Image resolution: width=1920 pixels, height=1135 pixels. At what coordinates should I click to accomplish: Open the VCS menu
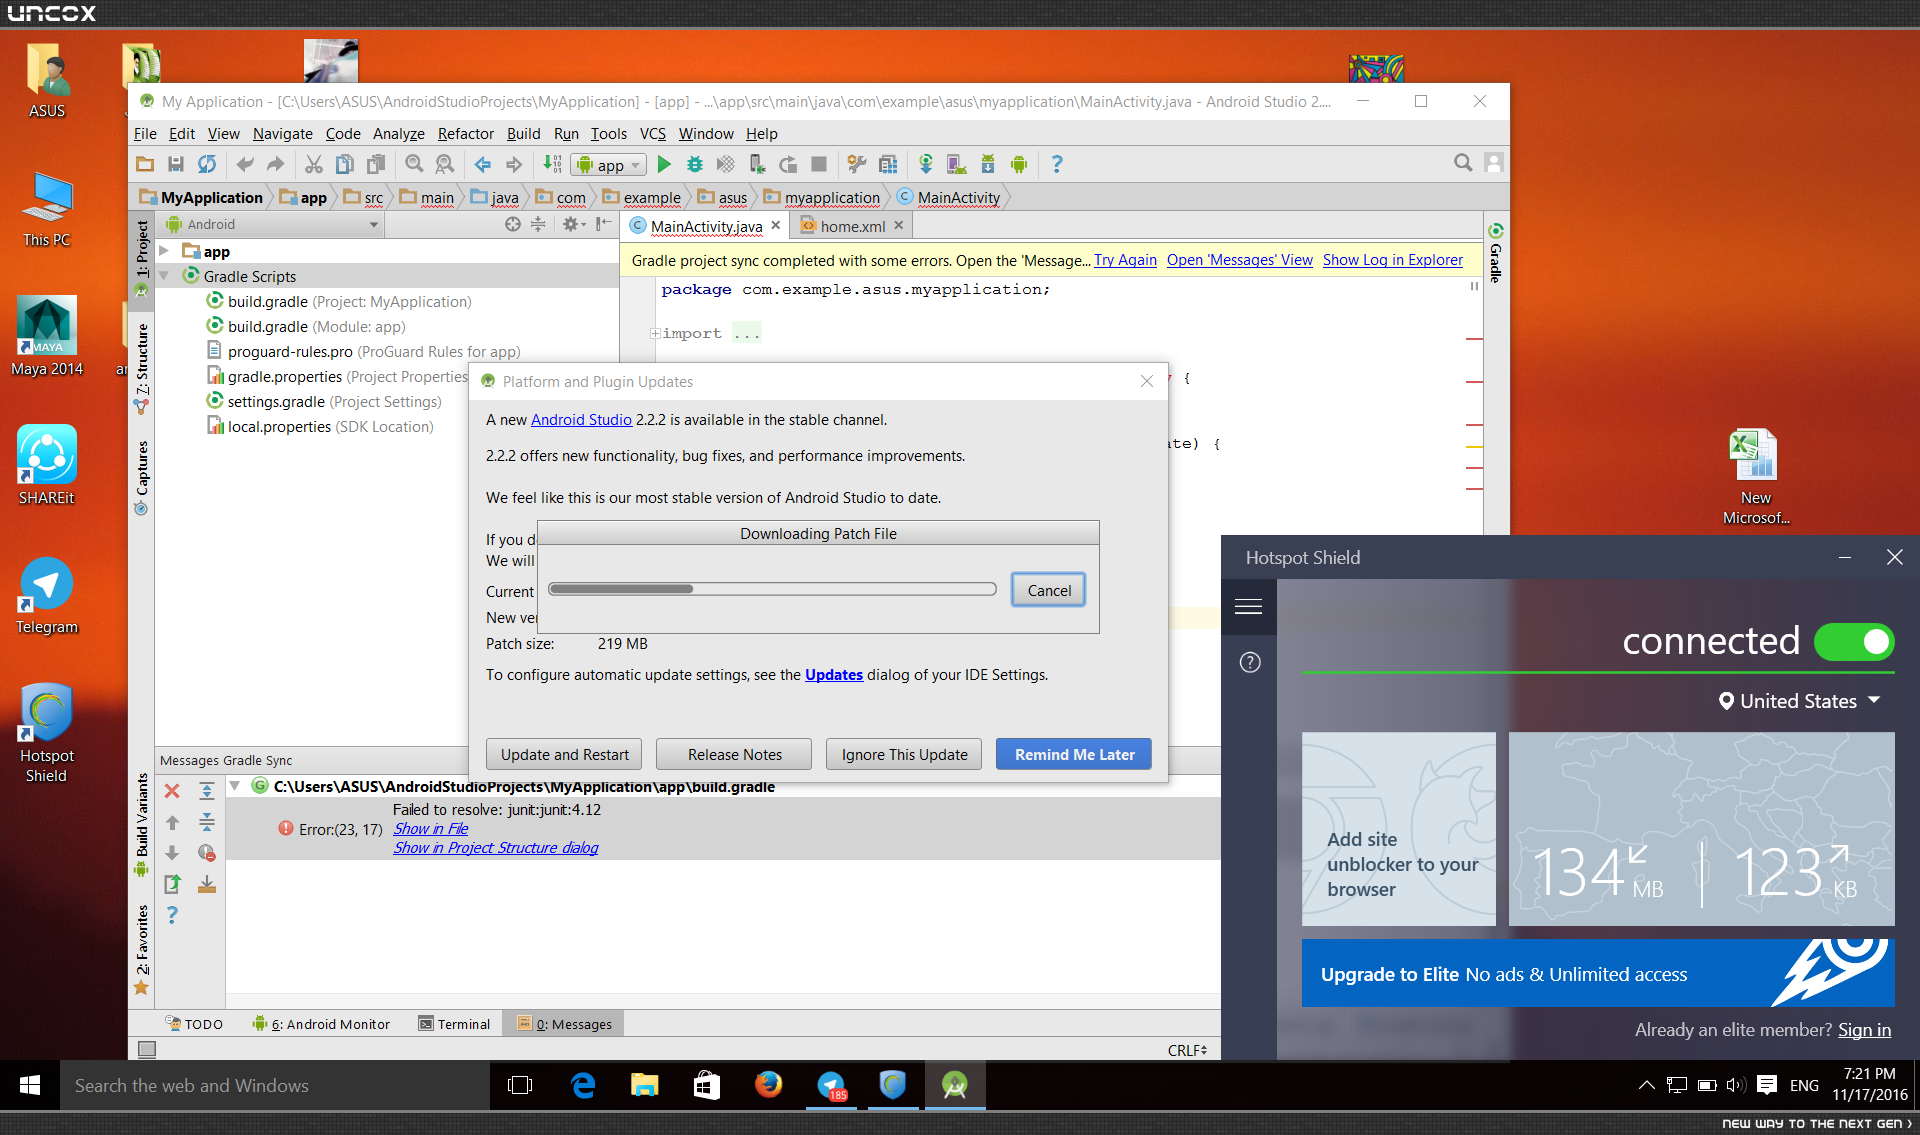pos(652,134)
